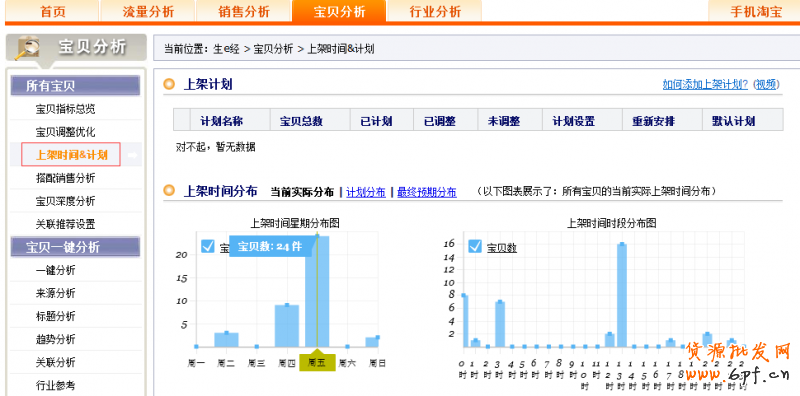800x396 pixels.
Task: Uncheck 宝贝数 checkbox in weekly chart
Action: coord(208,246)
